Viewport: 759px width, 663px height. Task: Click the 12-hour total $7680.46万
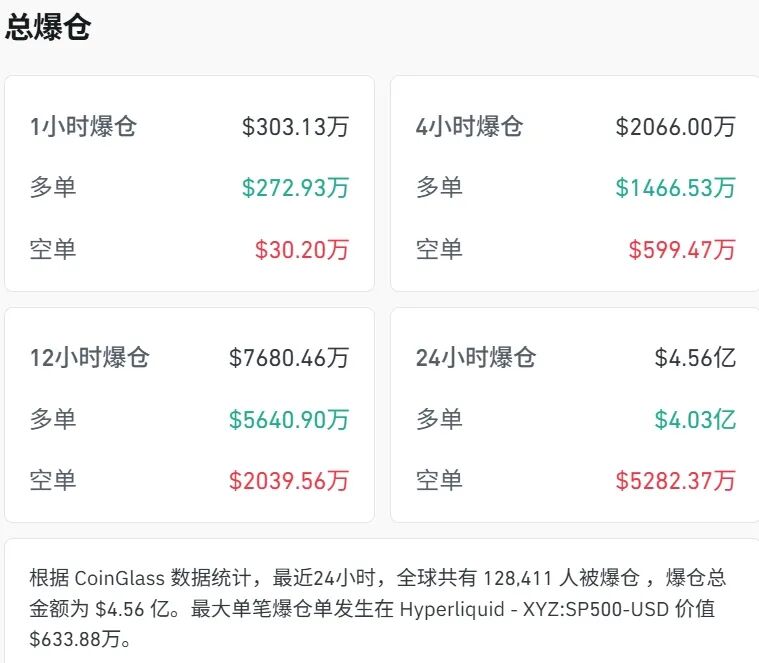click(x=289, y=358)
